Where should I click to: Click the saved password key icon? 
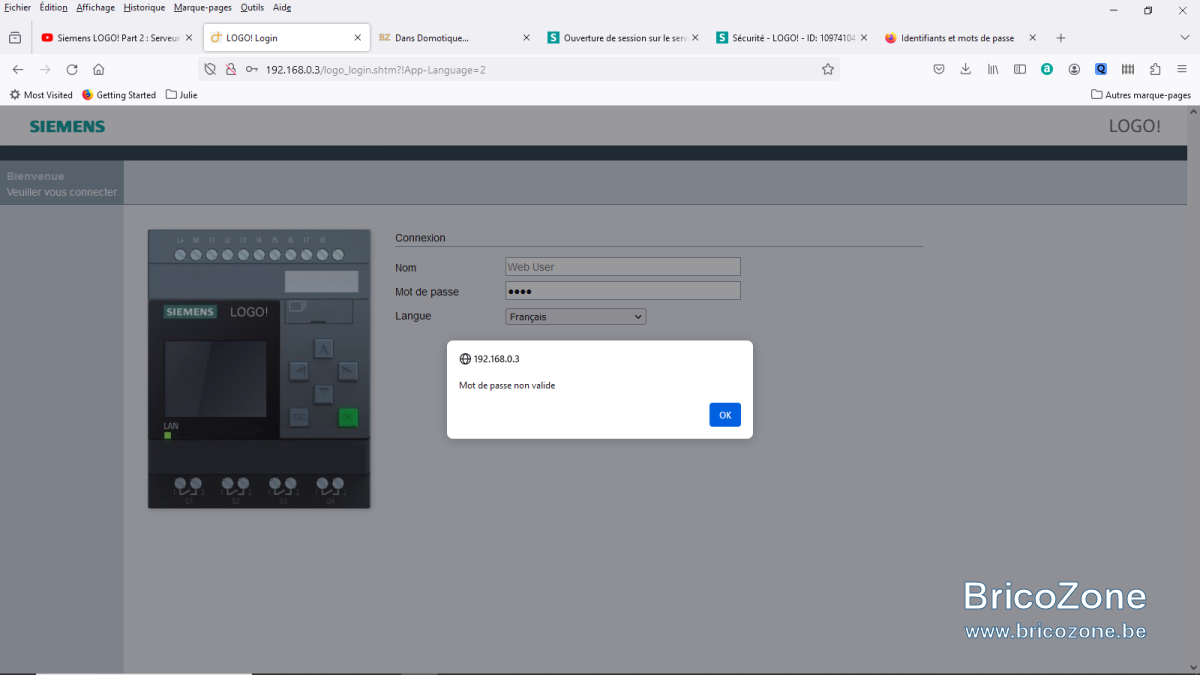(251, 69)
